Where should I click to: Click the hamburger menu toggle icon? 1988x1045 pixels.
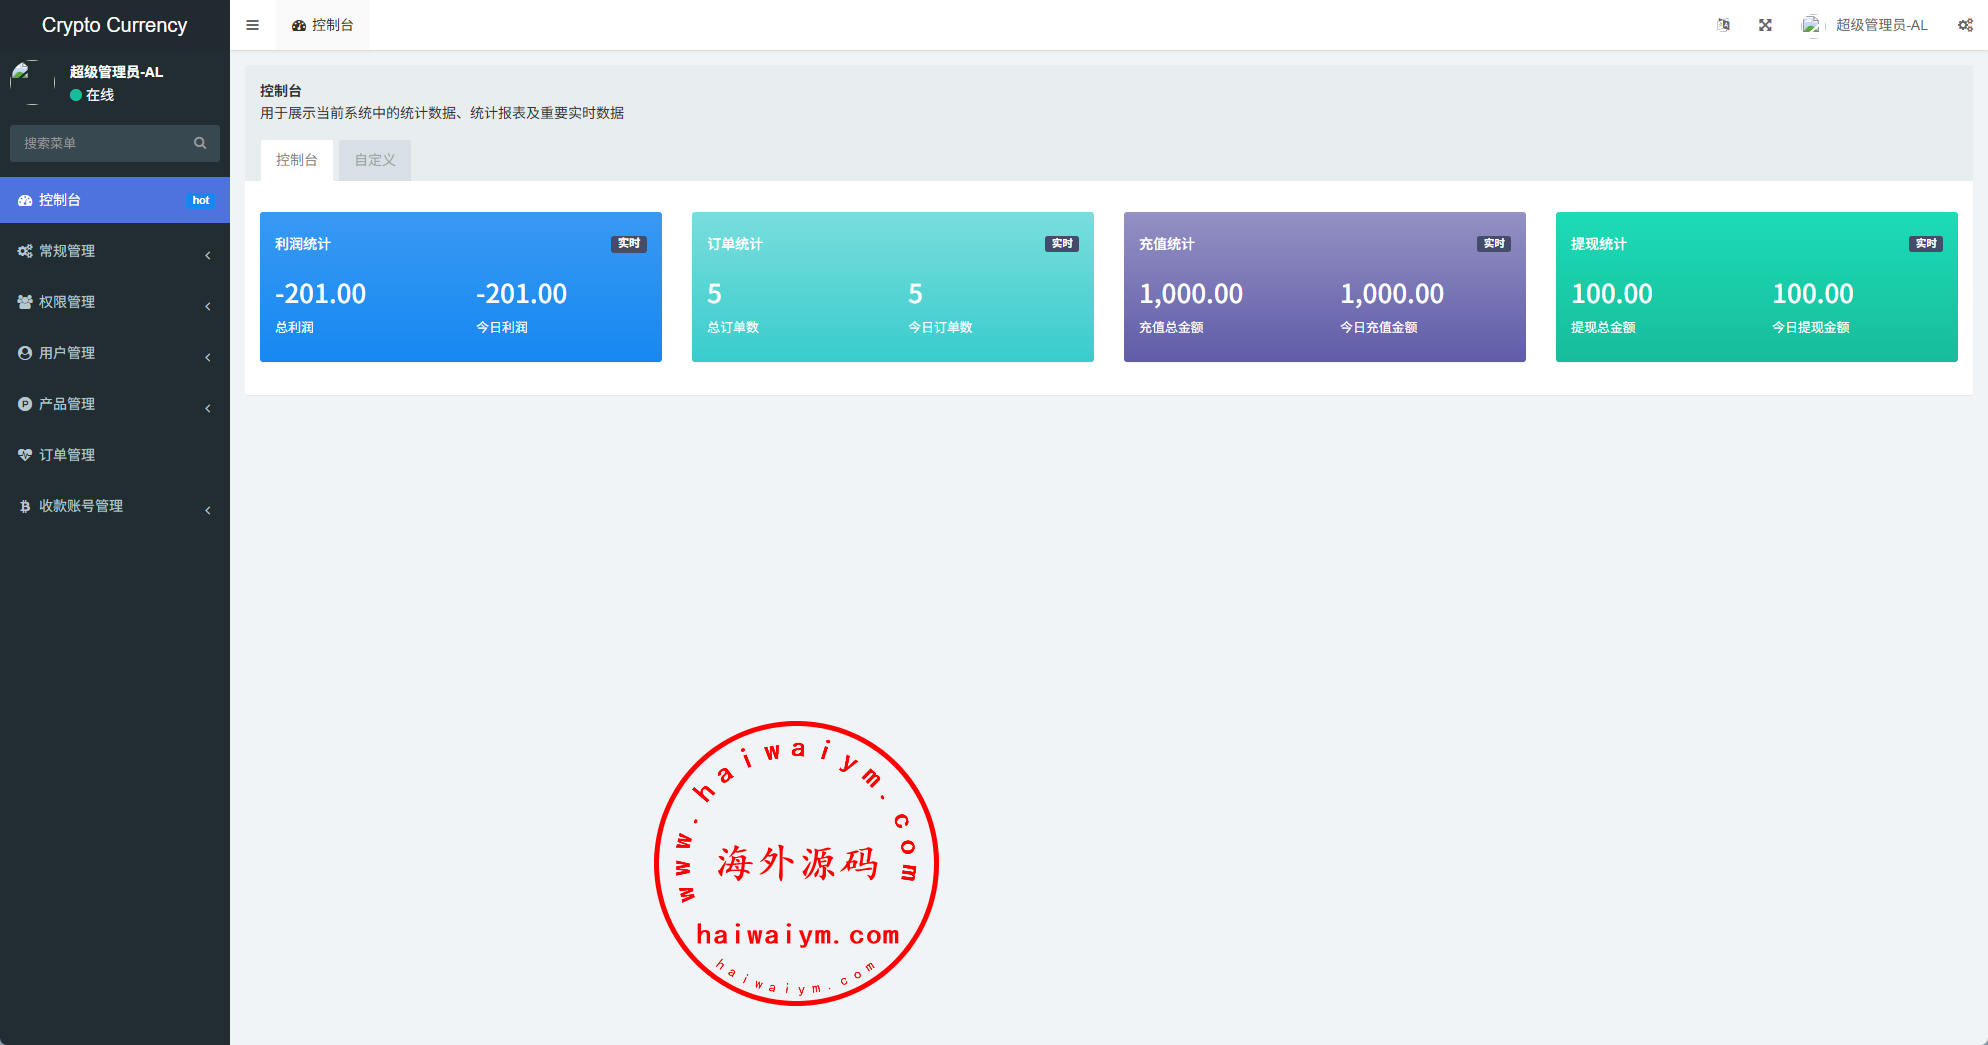(252, 25)
